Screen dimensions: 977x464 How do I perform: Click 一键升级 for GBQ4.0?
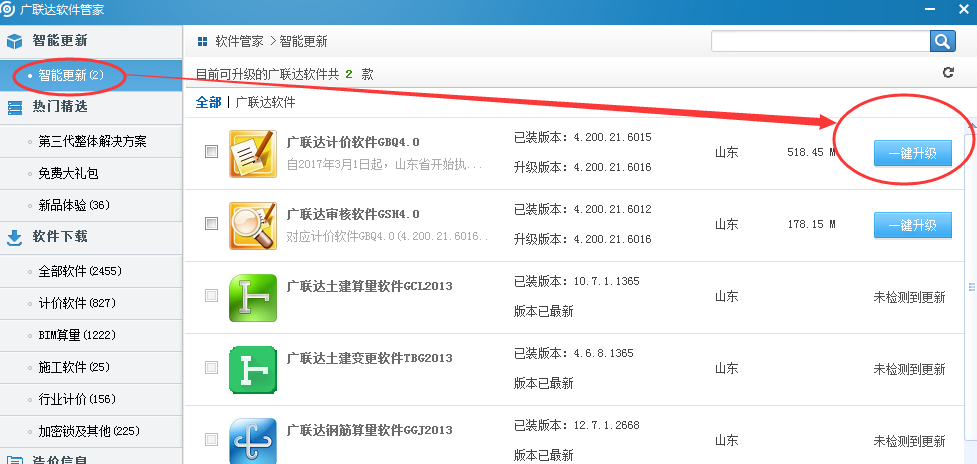(913, 153)
